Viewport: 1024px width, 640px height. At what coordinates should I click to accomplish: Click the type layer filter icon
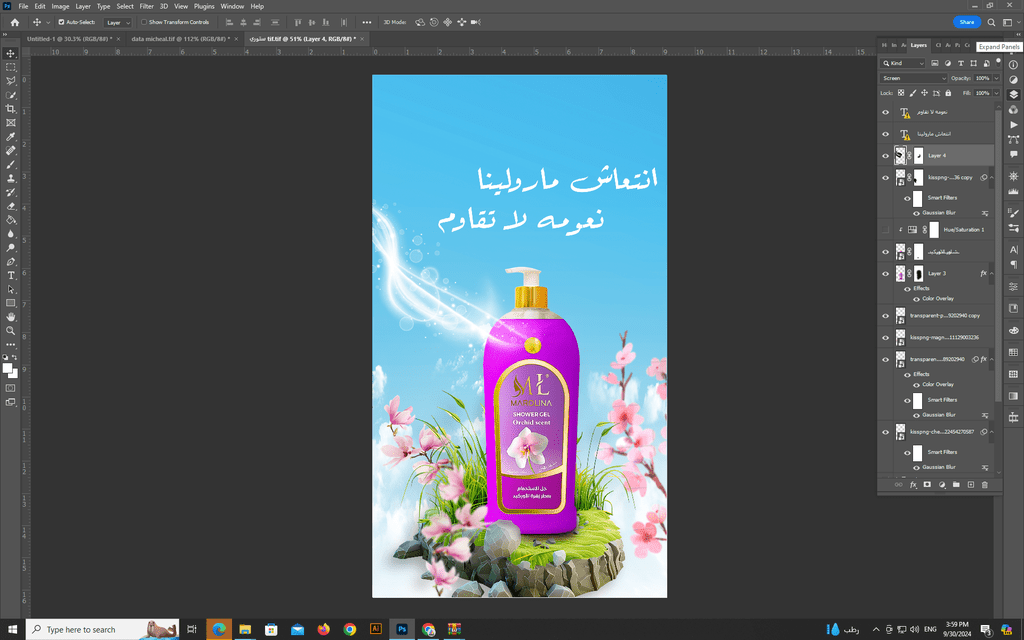click(961, 63)
